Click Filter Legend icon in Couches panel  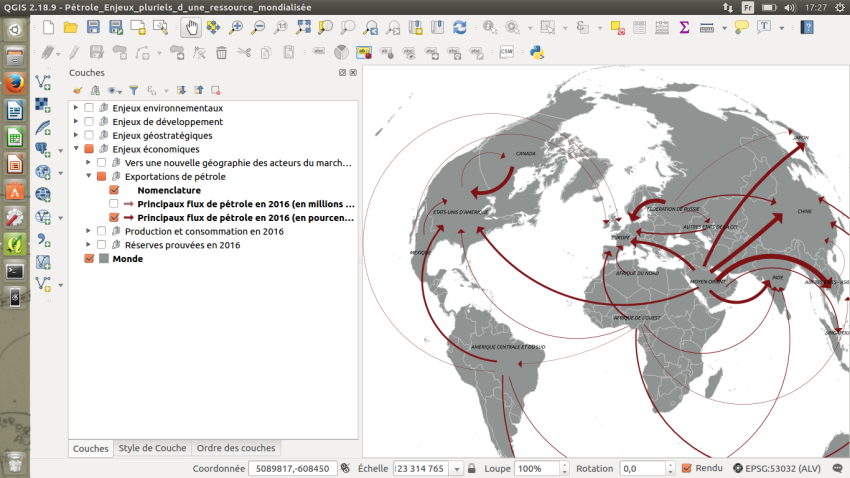pos(133,90)
